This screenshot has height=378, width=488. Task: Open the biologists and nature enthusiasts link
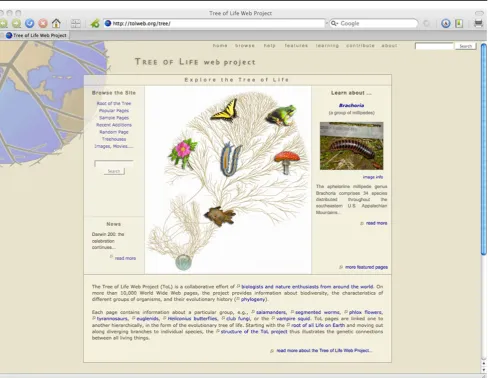307,287
